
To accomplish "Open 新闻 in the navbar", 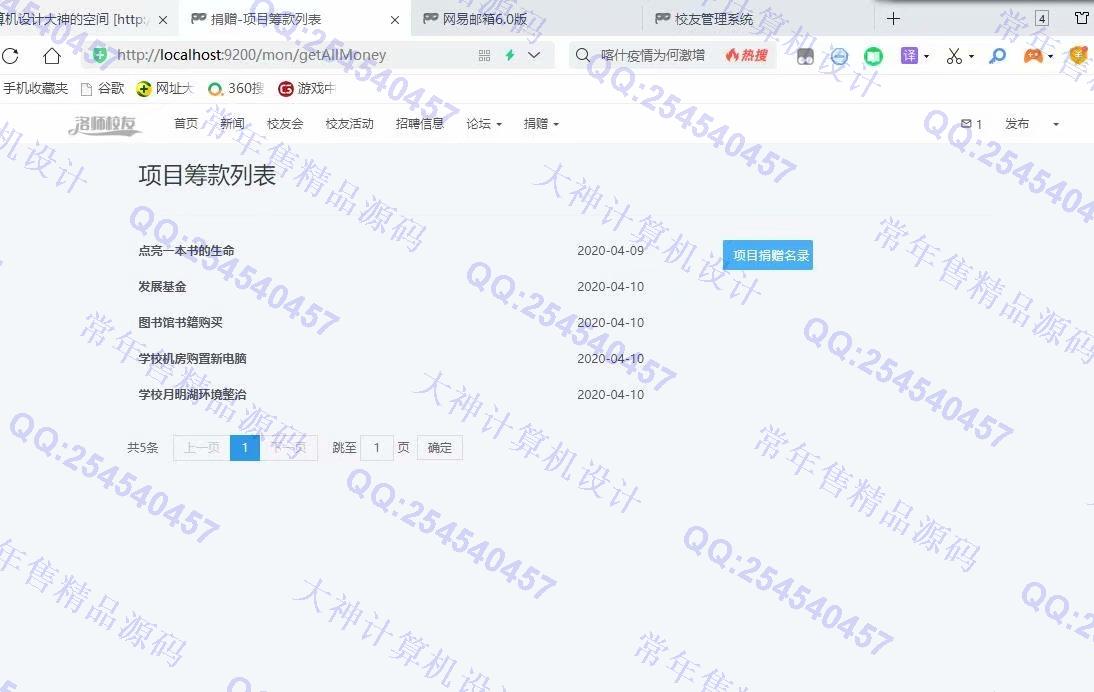I will click(232, 123).
